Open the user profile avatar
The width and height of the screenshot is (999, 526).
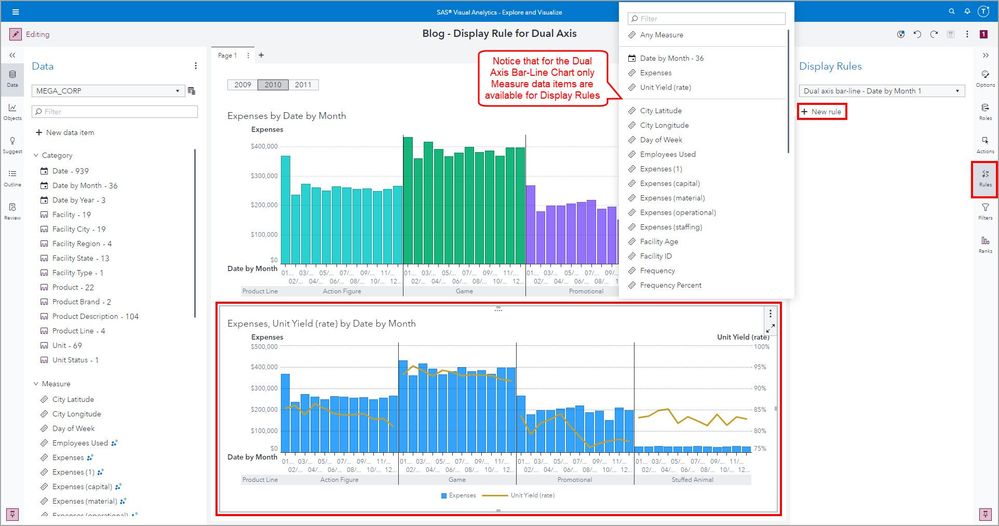(984, 11)
